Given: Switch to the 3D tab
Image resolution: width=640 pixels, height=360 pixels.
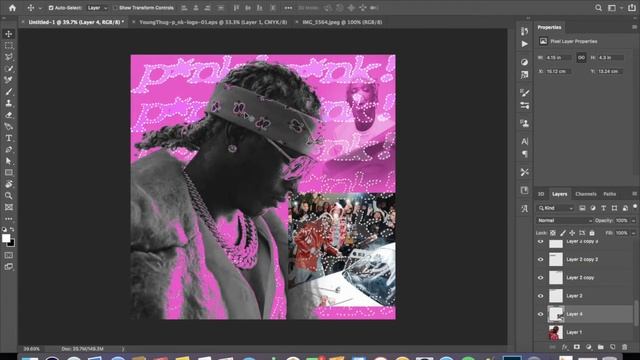Looking at the screenshot, I should point(541,194).
